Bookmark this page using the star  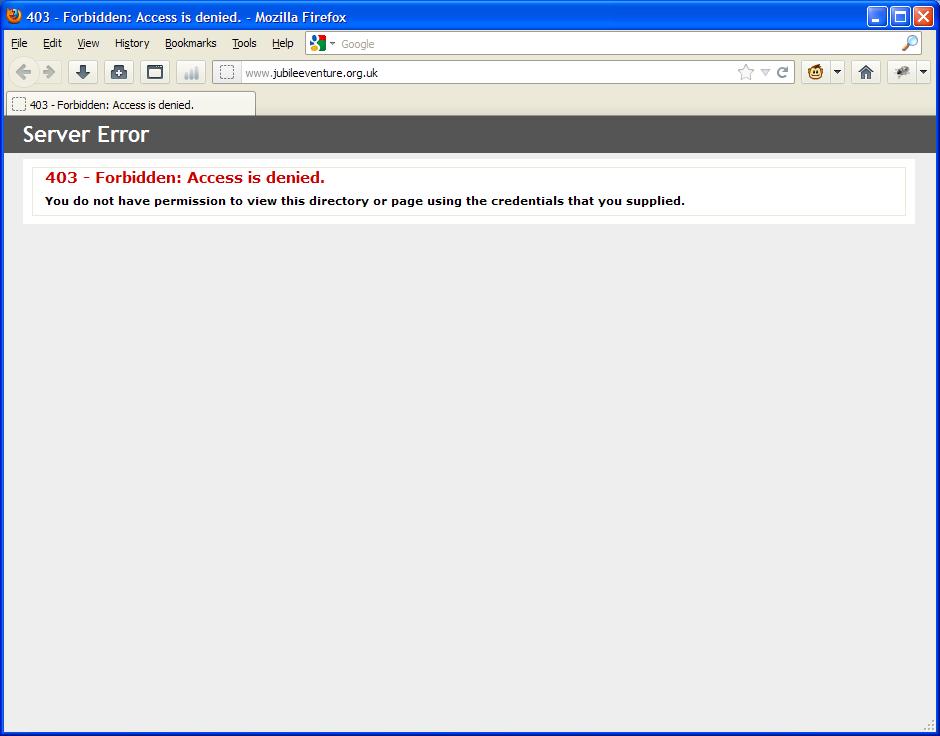pyautogui.click(x=744, y=72)
